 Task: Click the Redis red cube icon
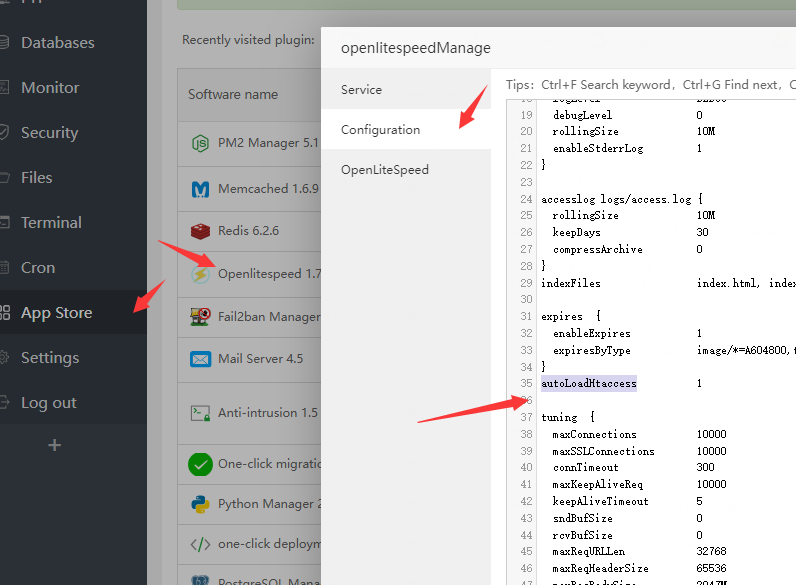click(x=201, y=231)
